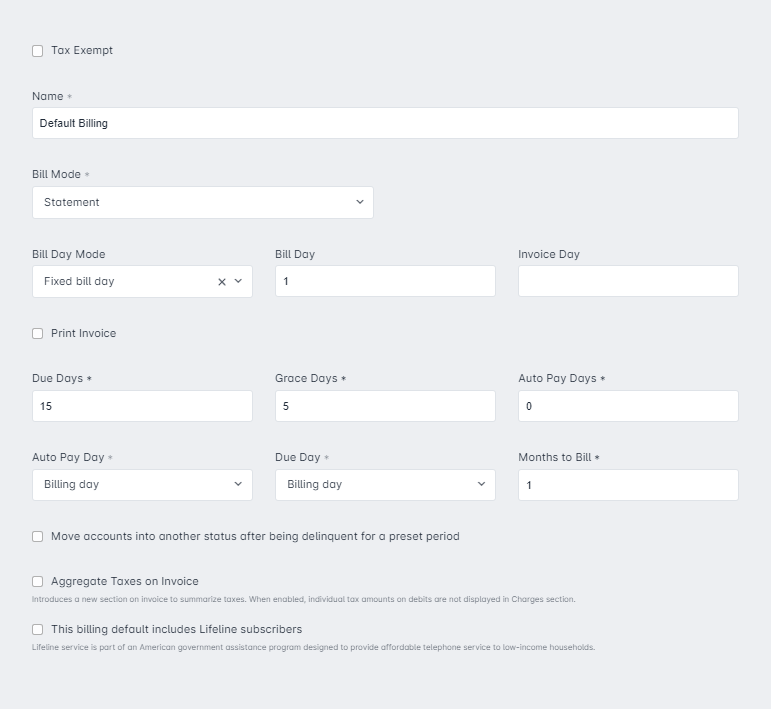This screenshot has height=709, width=771.
Task: Click the Grace Days input field
Action: point(385,406)
